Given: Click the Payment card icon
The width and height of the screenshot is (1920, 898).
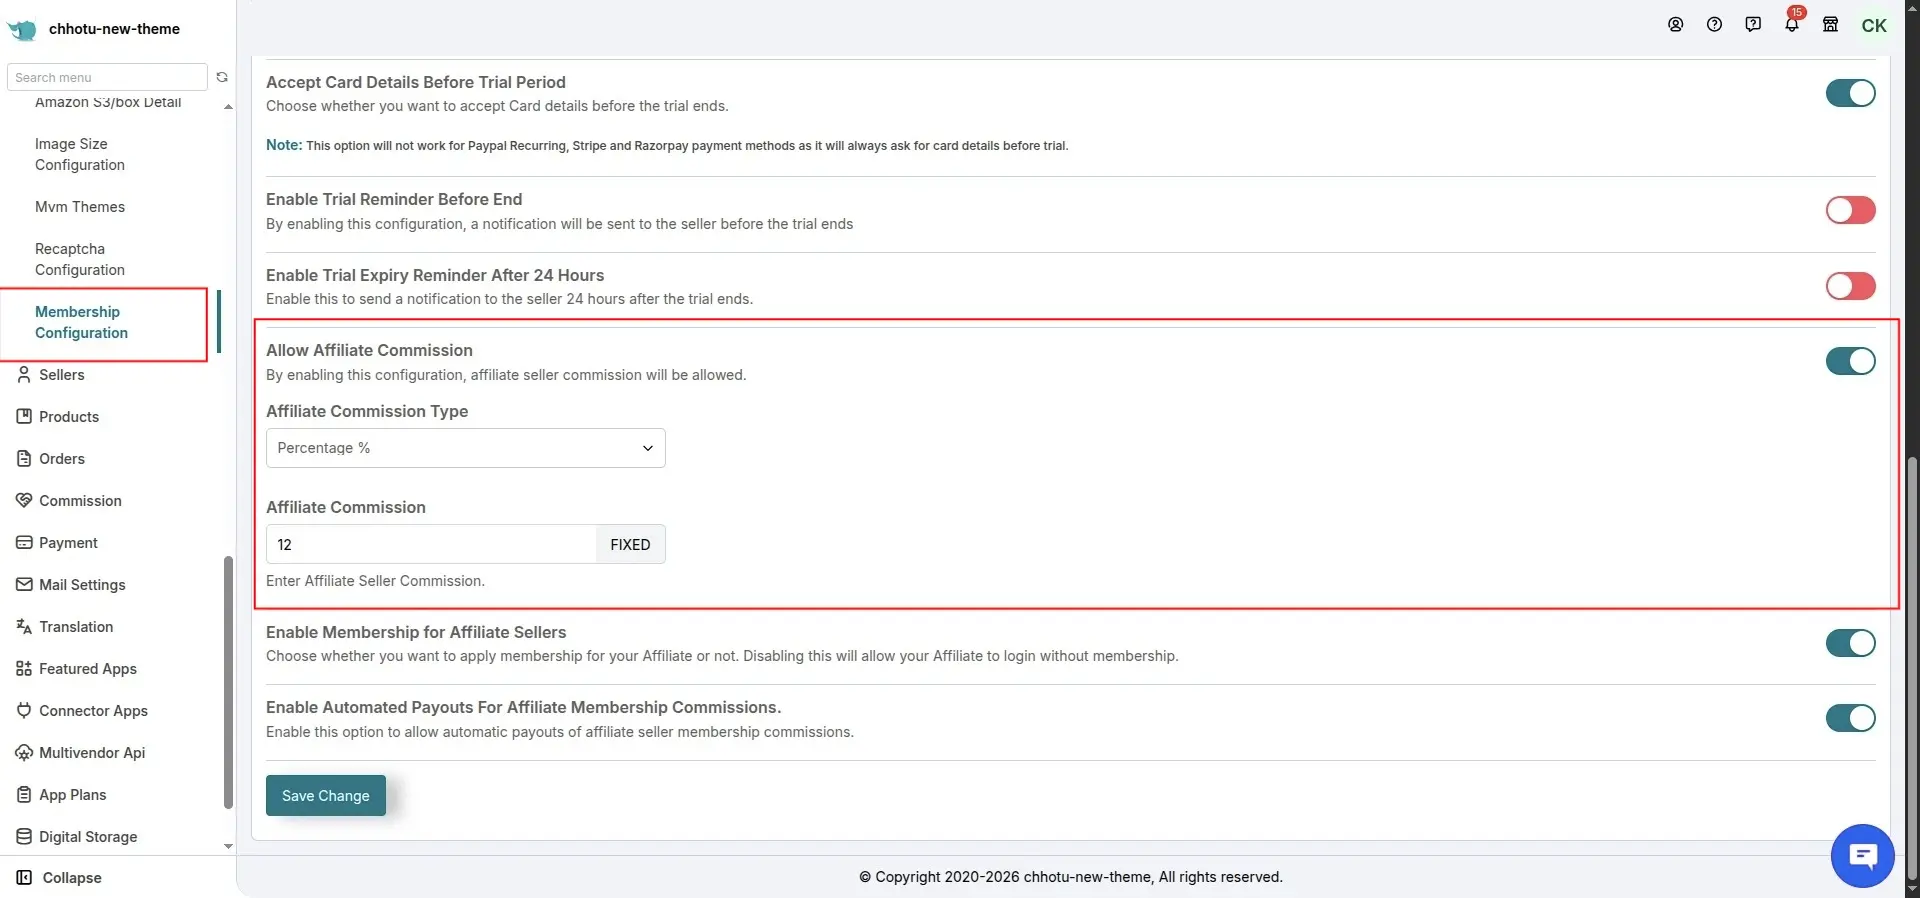Looking at the screenshot, I should tap(24, 543).
